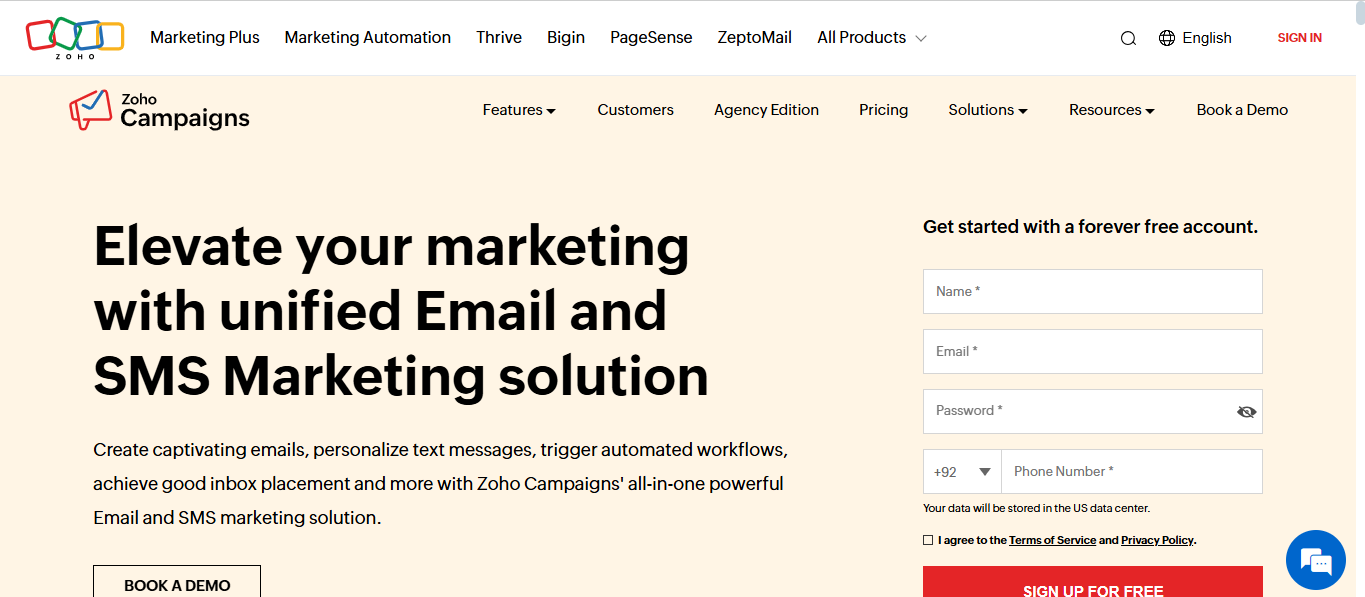Focus the Email input field
This screenshot has width=1365, height=597.
[x=1093, y=351]
